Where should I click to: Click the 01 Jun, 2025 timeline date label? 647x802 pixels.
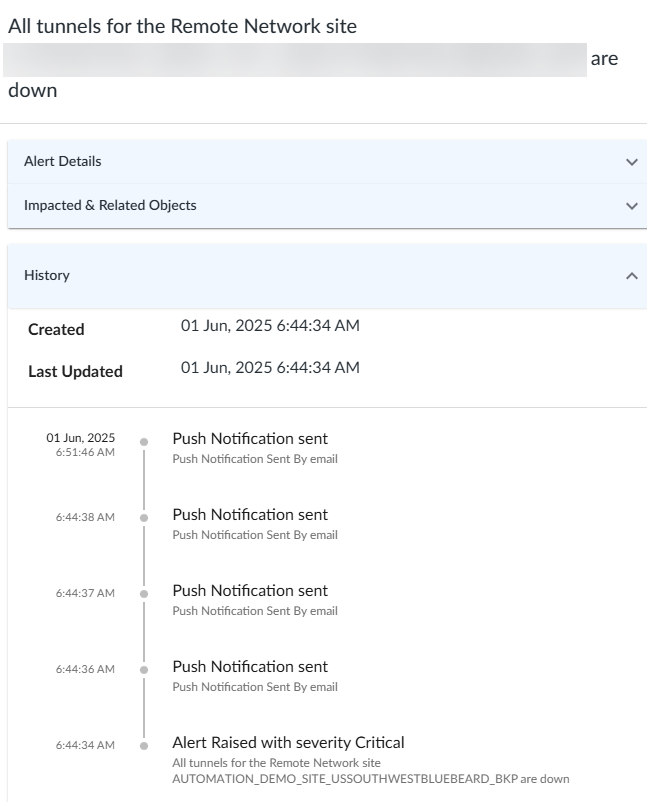pyautogui.click(x=80, y=438)
